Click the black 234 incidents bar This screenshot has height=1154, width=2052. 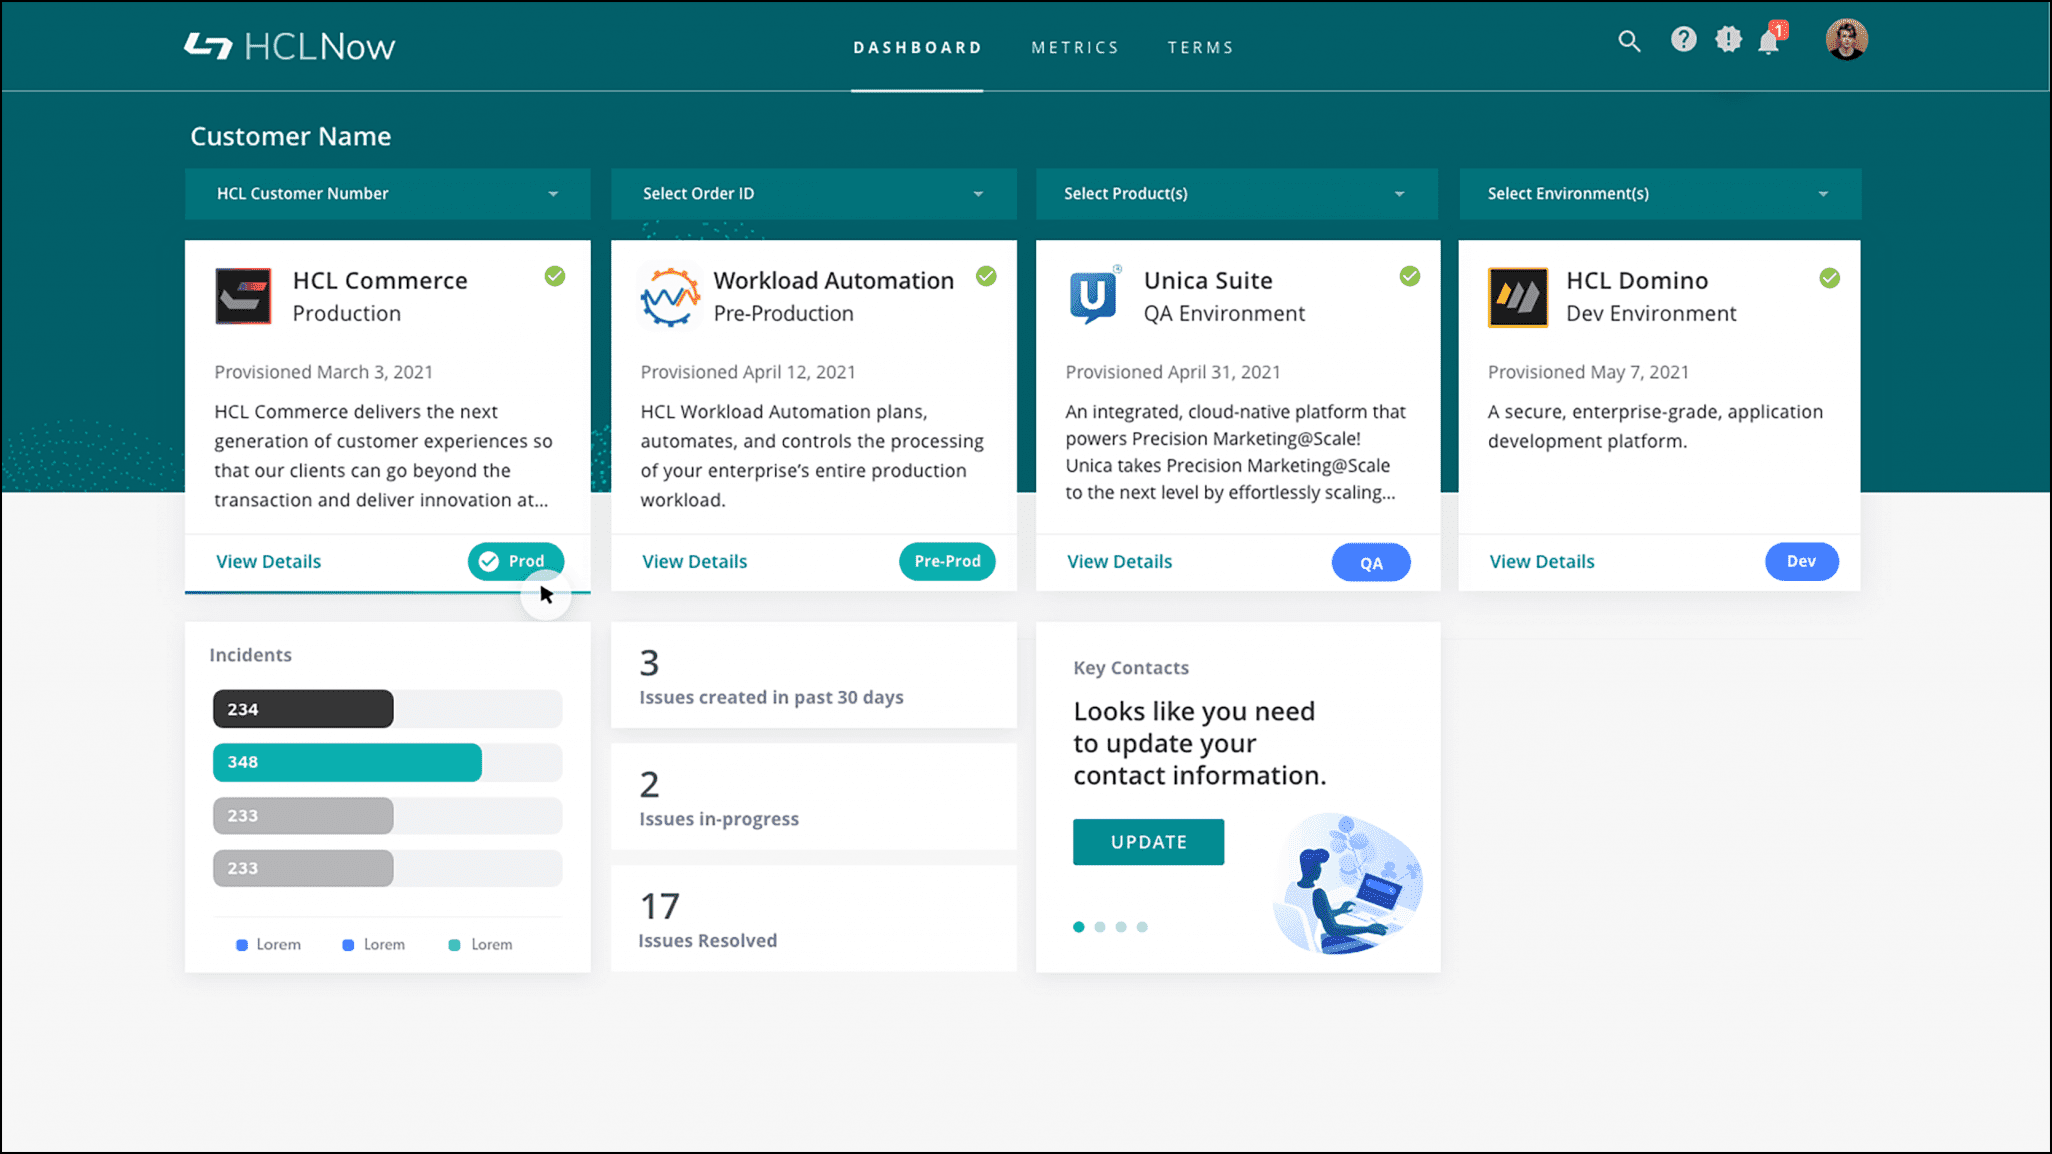[x=303, y=709]
